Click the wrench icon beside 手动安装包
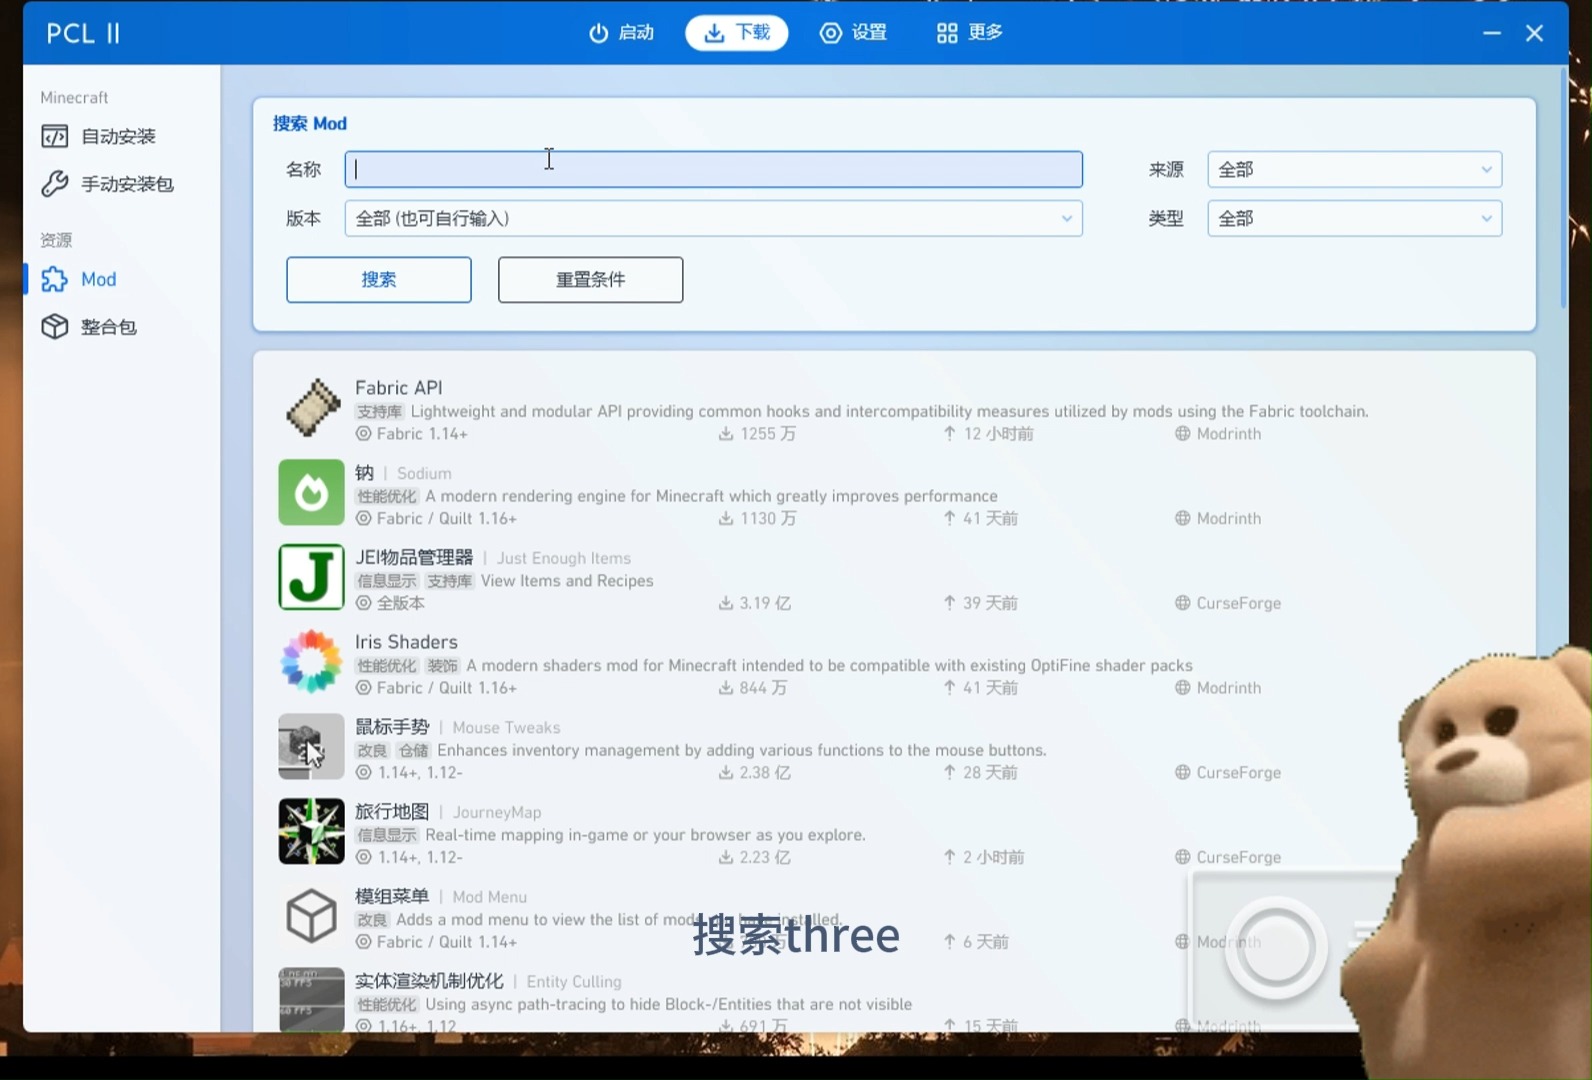 (55, 184)
